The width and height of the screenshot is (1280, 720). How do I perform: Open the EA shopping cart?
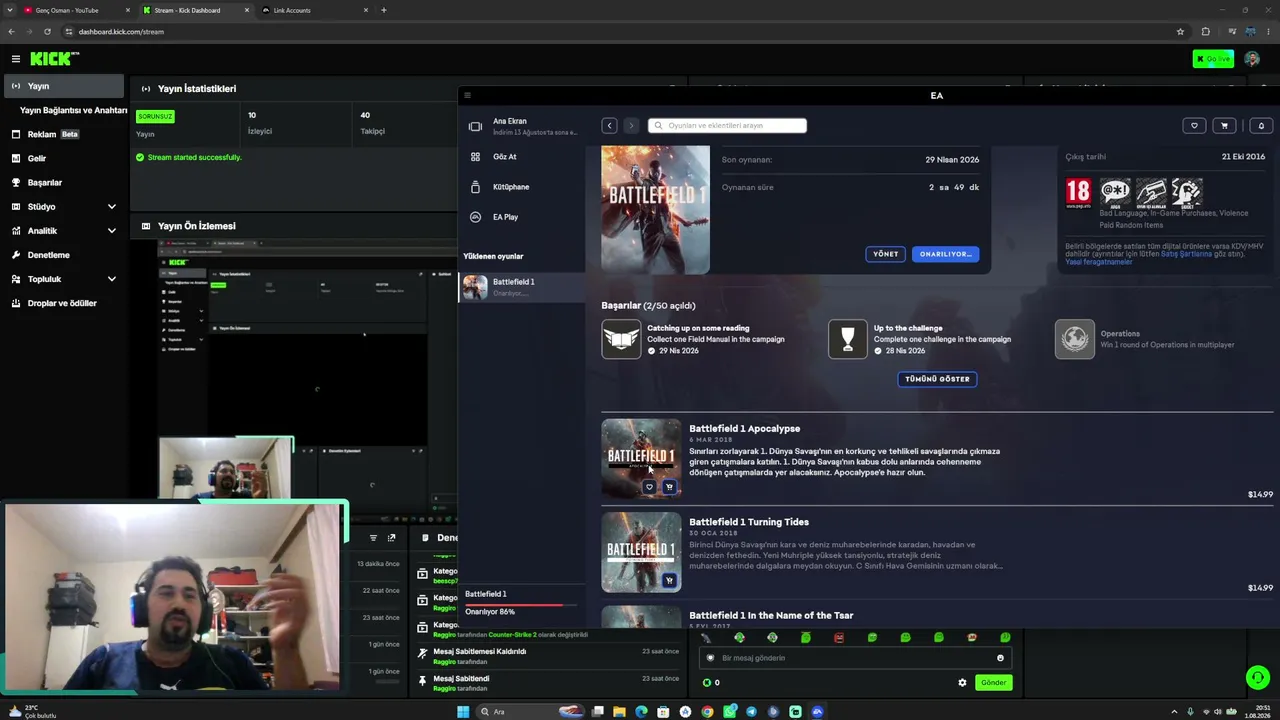(x=1225, y=125)
